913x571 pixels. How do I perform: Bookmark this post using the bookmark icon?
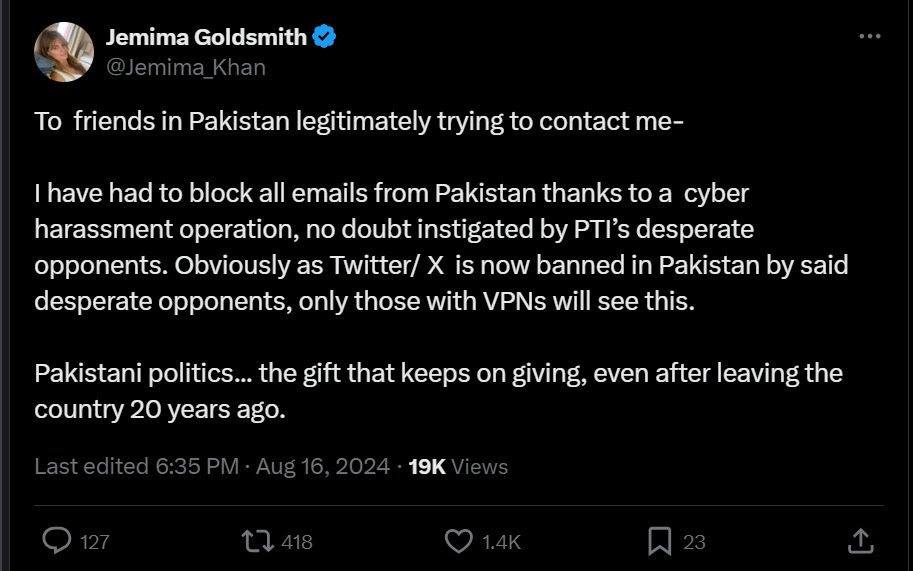coord(659,541)
